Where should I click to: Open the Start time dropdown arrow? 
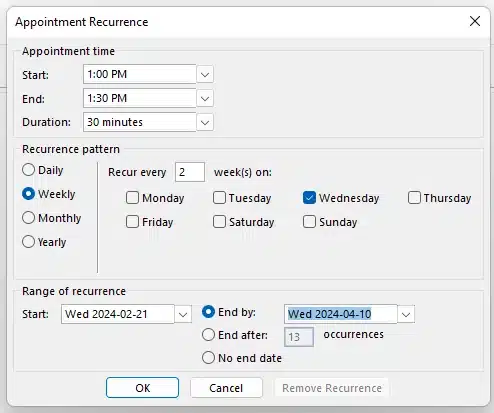205,74
